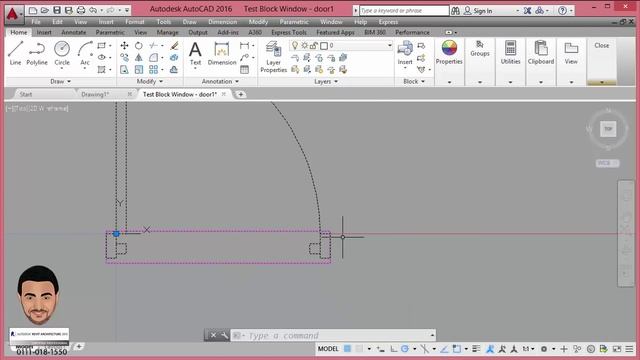Select the Erase tool

(x=174, y=46)
